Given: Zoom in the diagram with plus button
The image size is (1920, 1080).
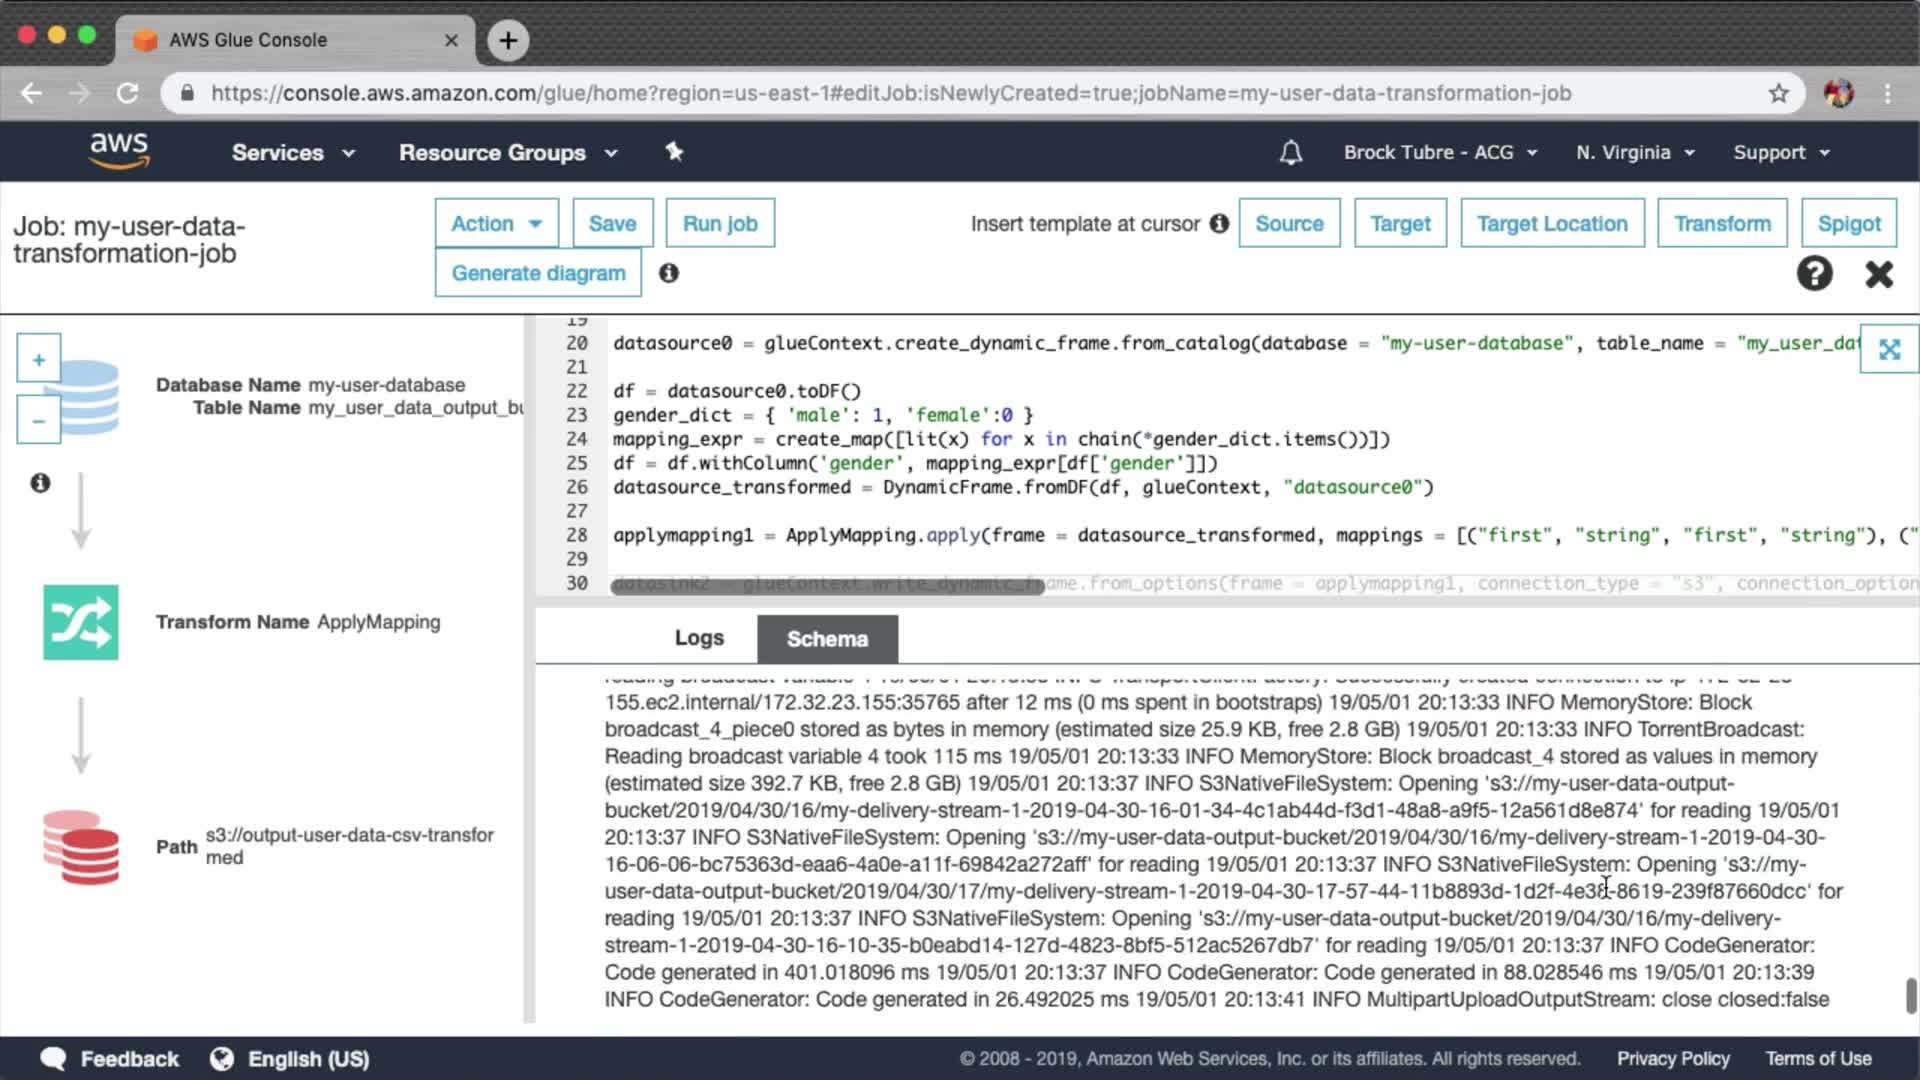Looking at the screenshot, I should 39,359.
